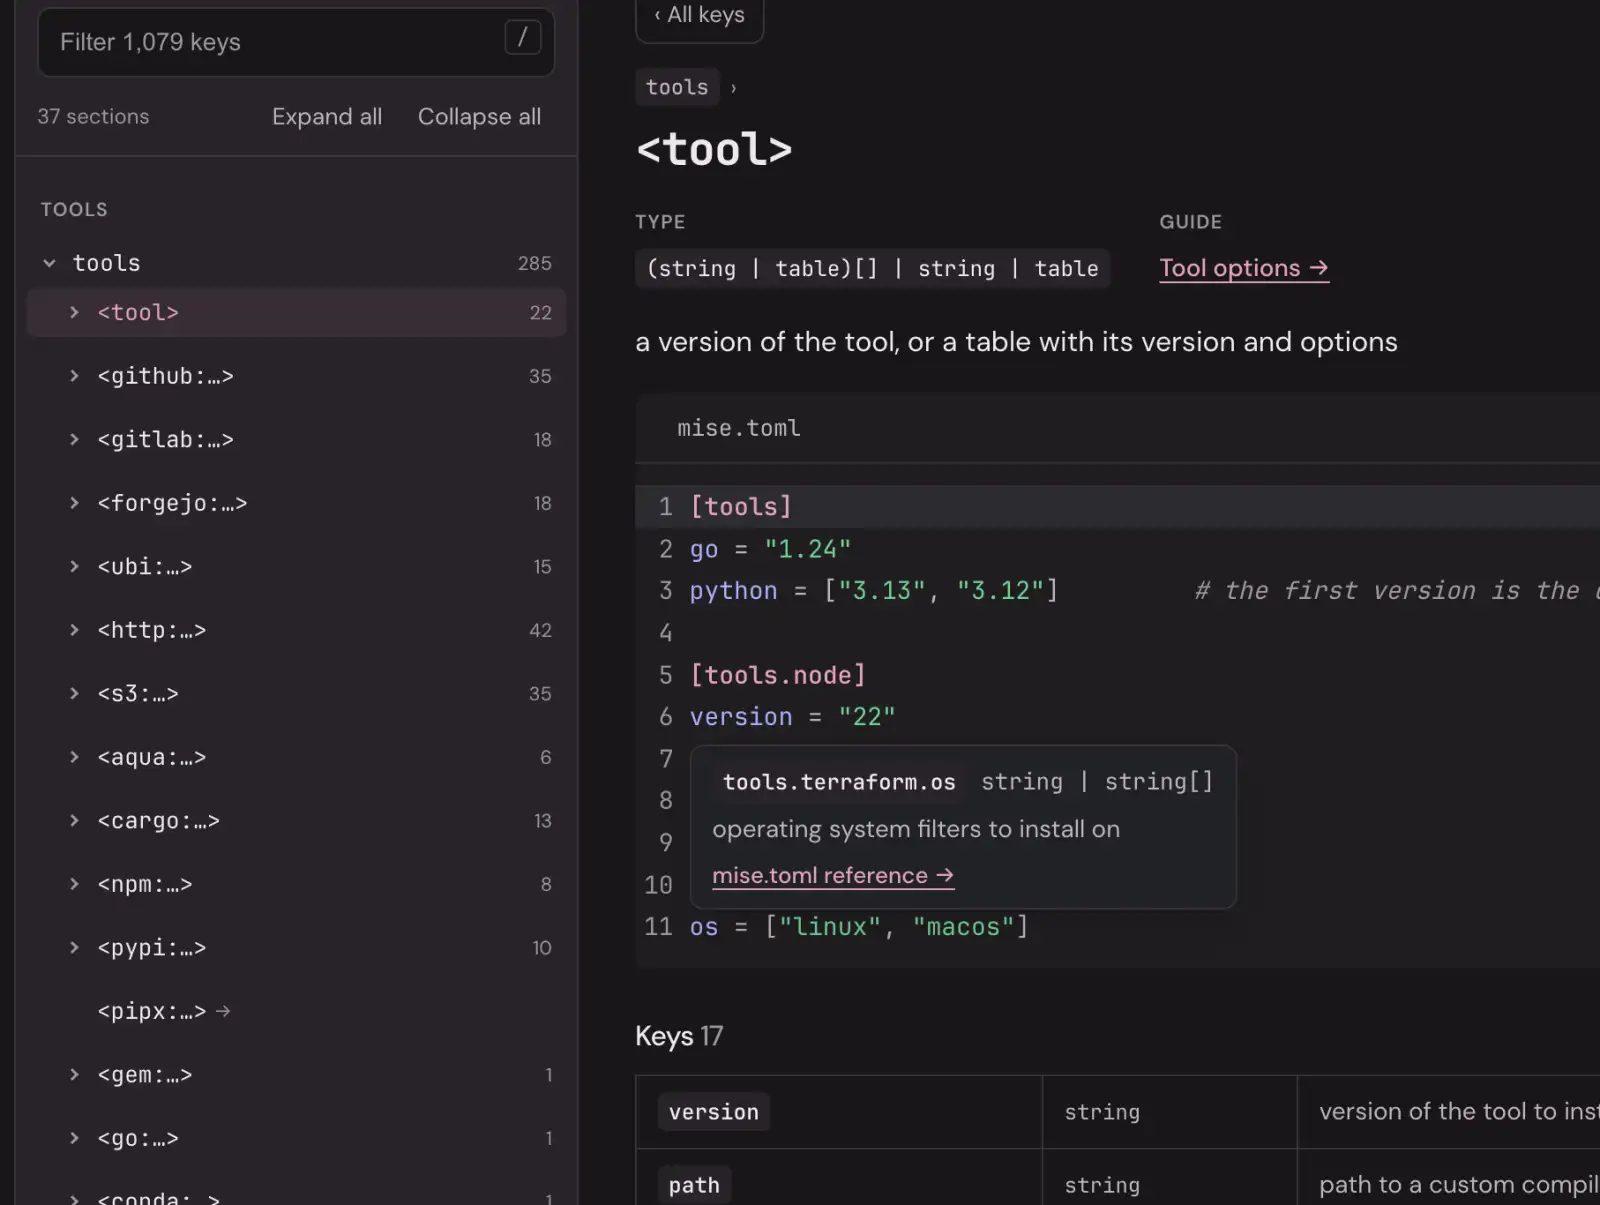Focus the Filter 1,079 keys search field

[295, 42]
